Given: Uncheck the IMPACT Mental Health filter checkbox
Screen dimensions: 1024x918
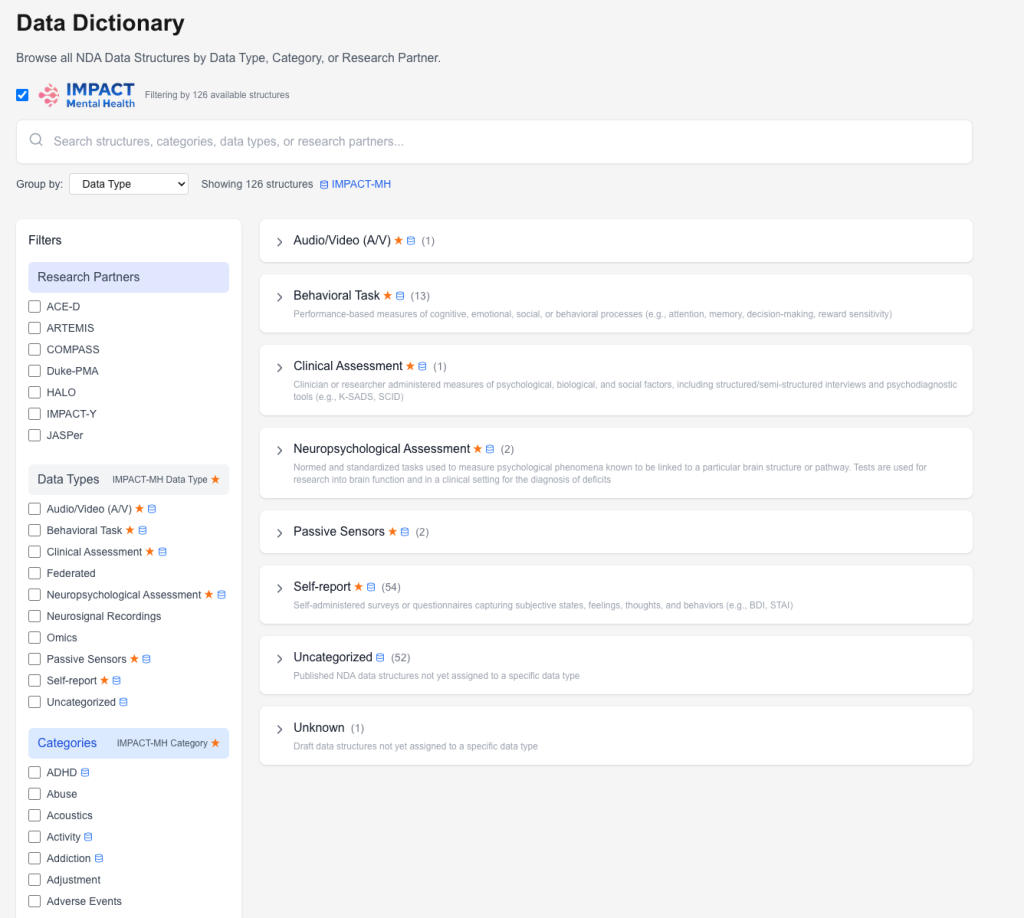Looking at the screenshot, I should pos(22,95).
